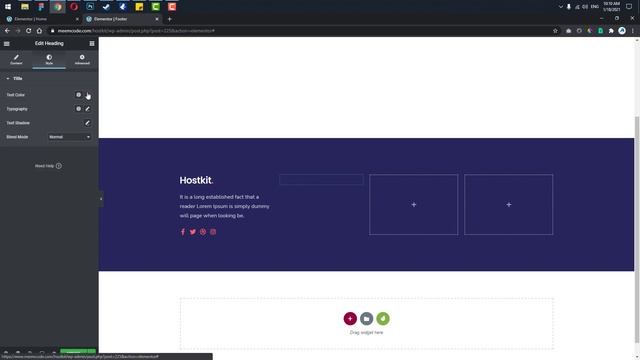Click the green Envato elements button
This screenshot has width=640, height=360.
click(x=383, y=318)
